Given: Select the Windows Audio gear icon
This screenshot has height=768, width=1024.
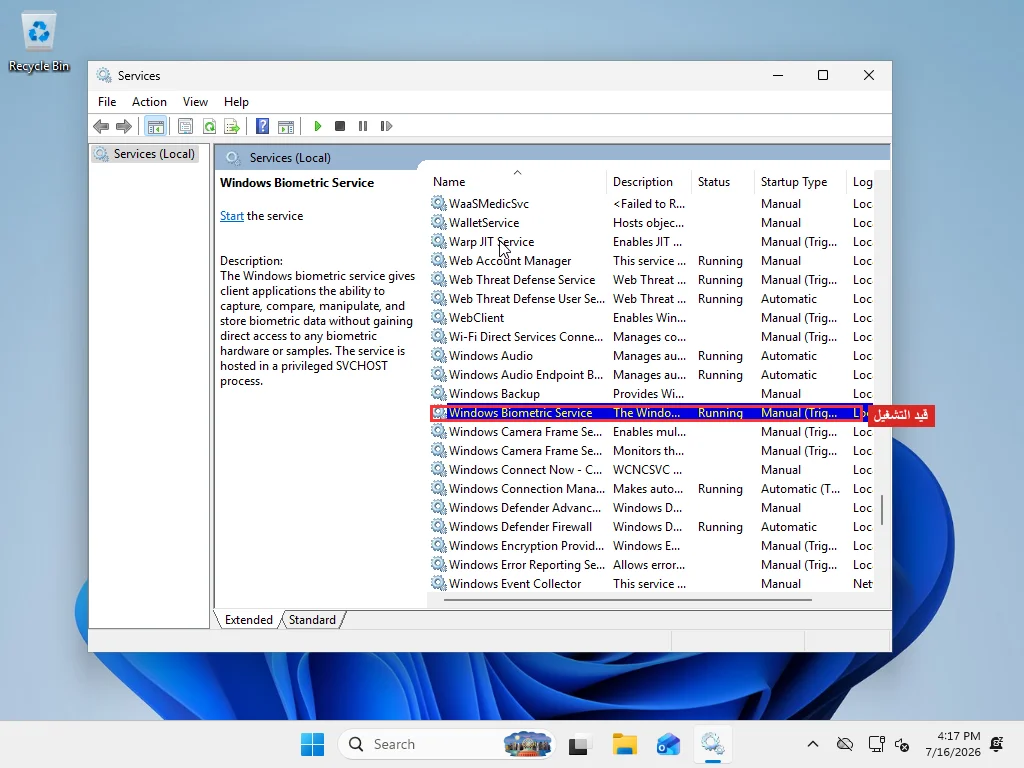Looking at the screenshot, I should 439,355.
